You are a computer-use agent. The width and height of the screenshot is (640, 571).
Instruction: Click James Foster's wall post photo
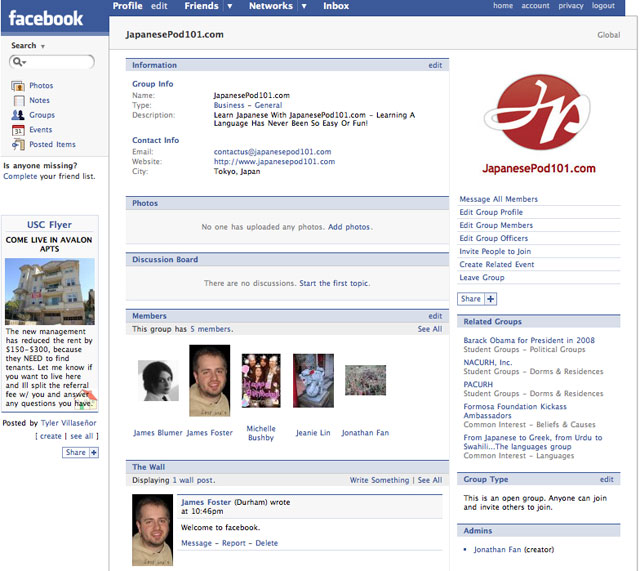(x=152, y=530)
